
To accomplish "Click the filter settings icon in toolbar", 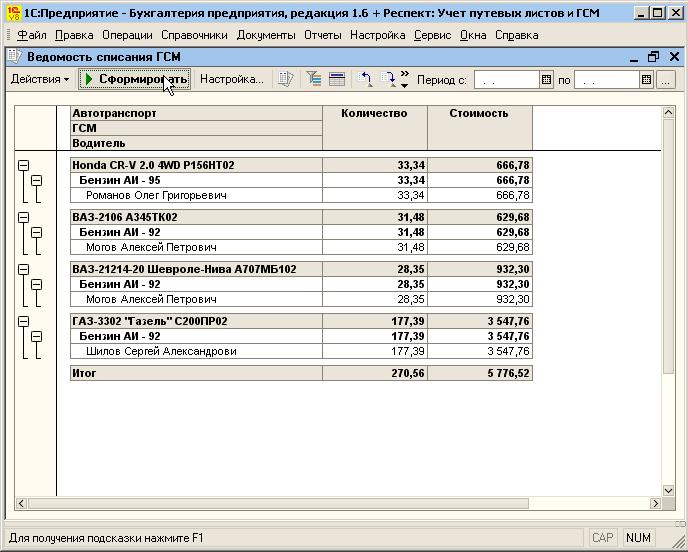I will 314,79.
